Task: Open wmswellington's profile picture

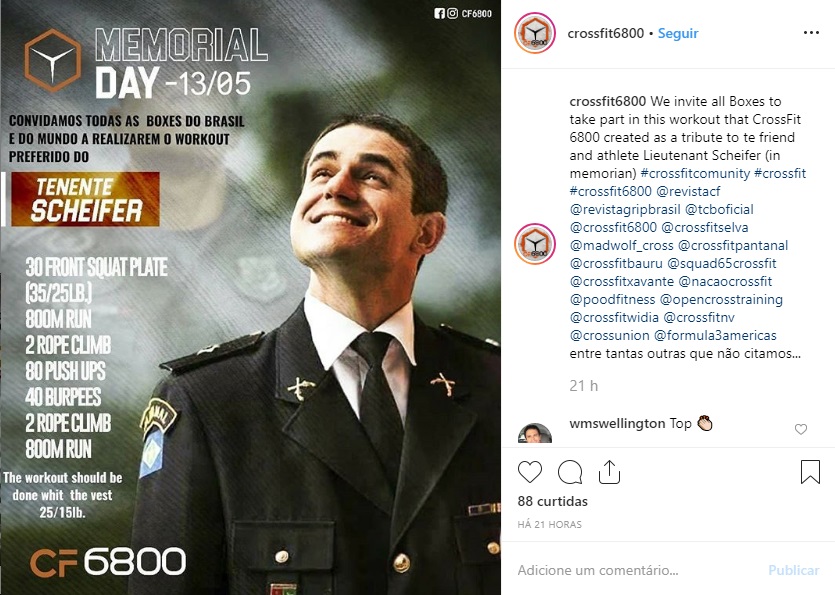Action: pyautogui.click(x=535, y=433)
